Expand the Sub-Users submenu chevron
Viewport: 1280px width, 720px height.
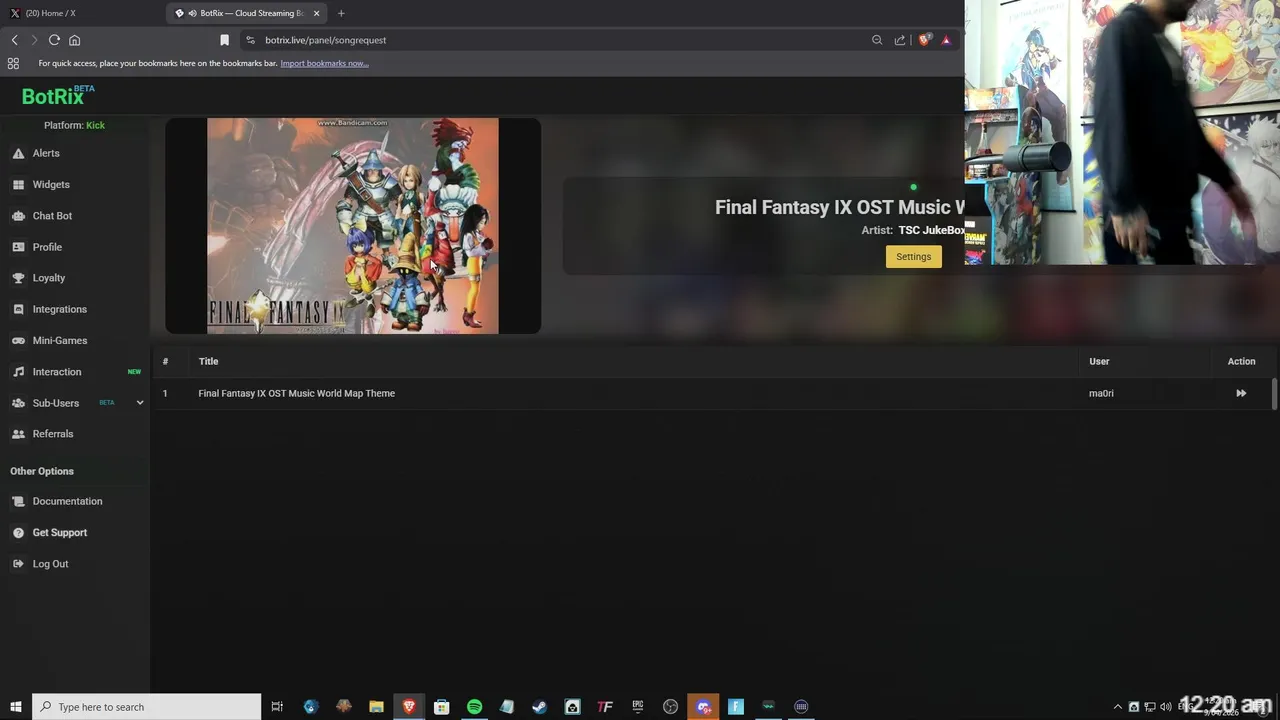140,403
